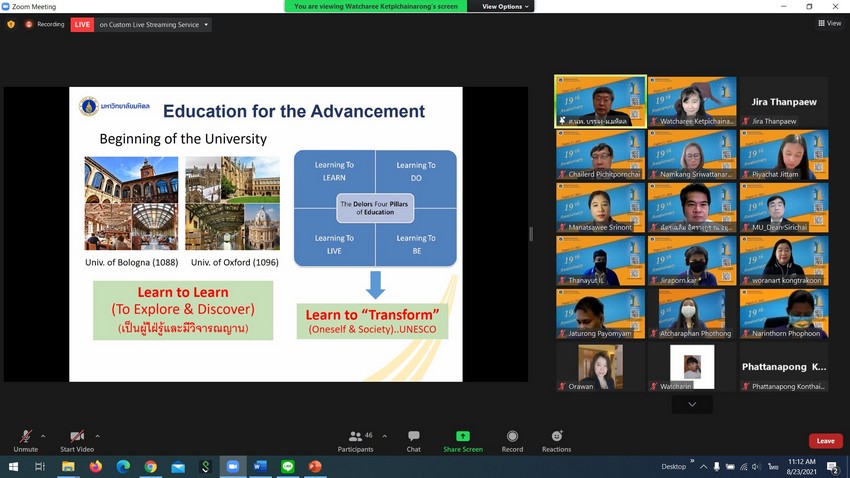Click the green Share Screen icon
850x478 pixels.
tap(463, 437)
